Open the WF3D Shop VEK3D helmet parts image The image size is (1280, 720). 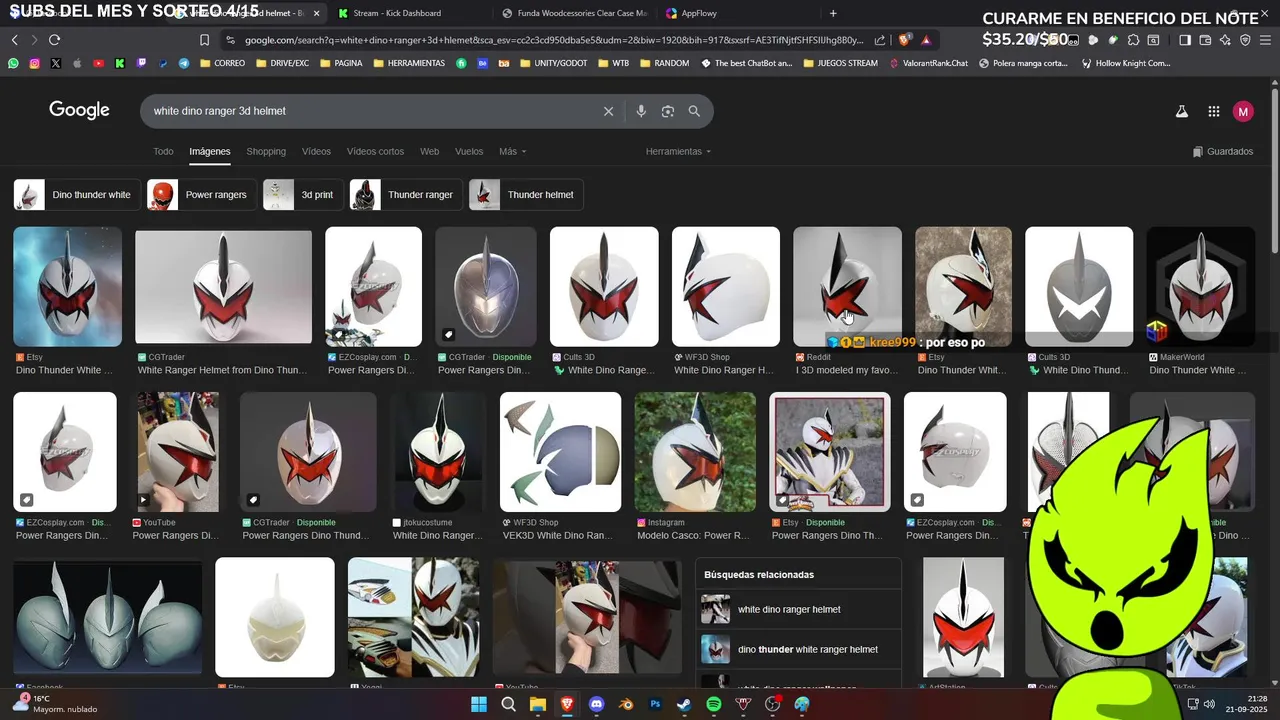[x=560, y=452]
